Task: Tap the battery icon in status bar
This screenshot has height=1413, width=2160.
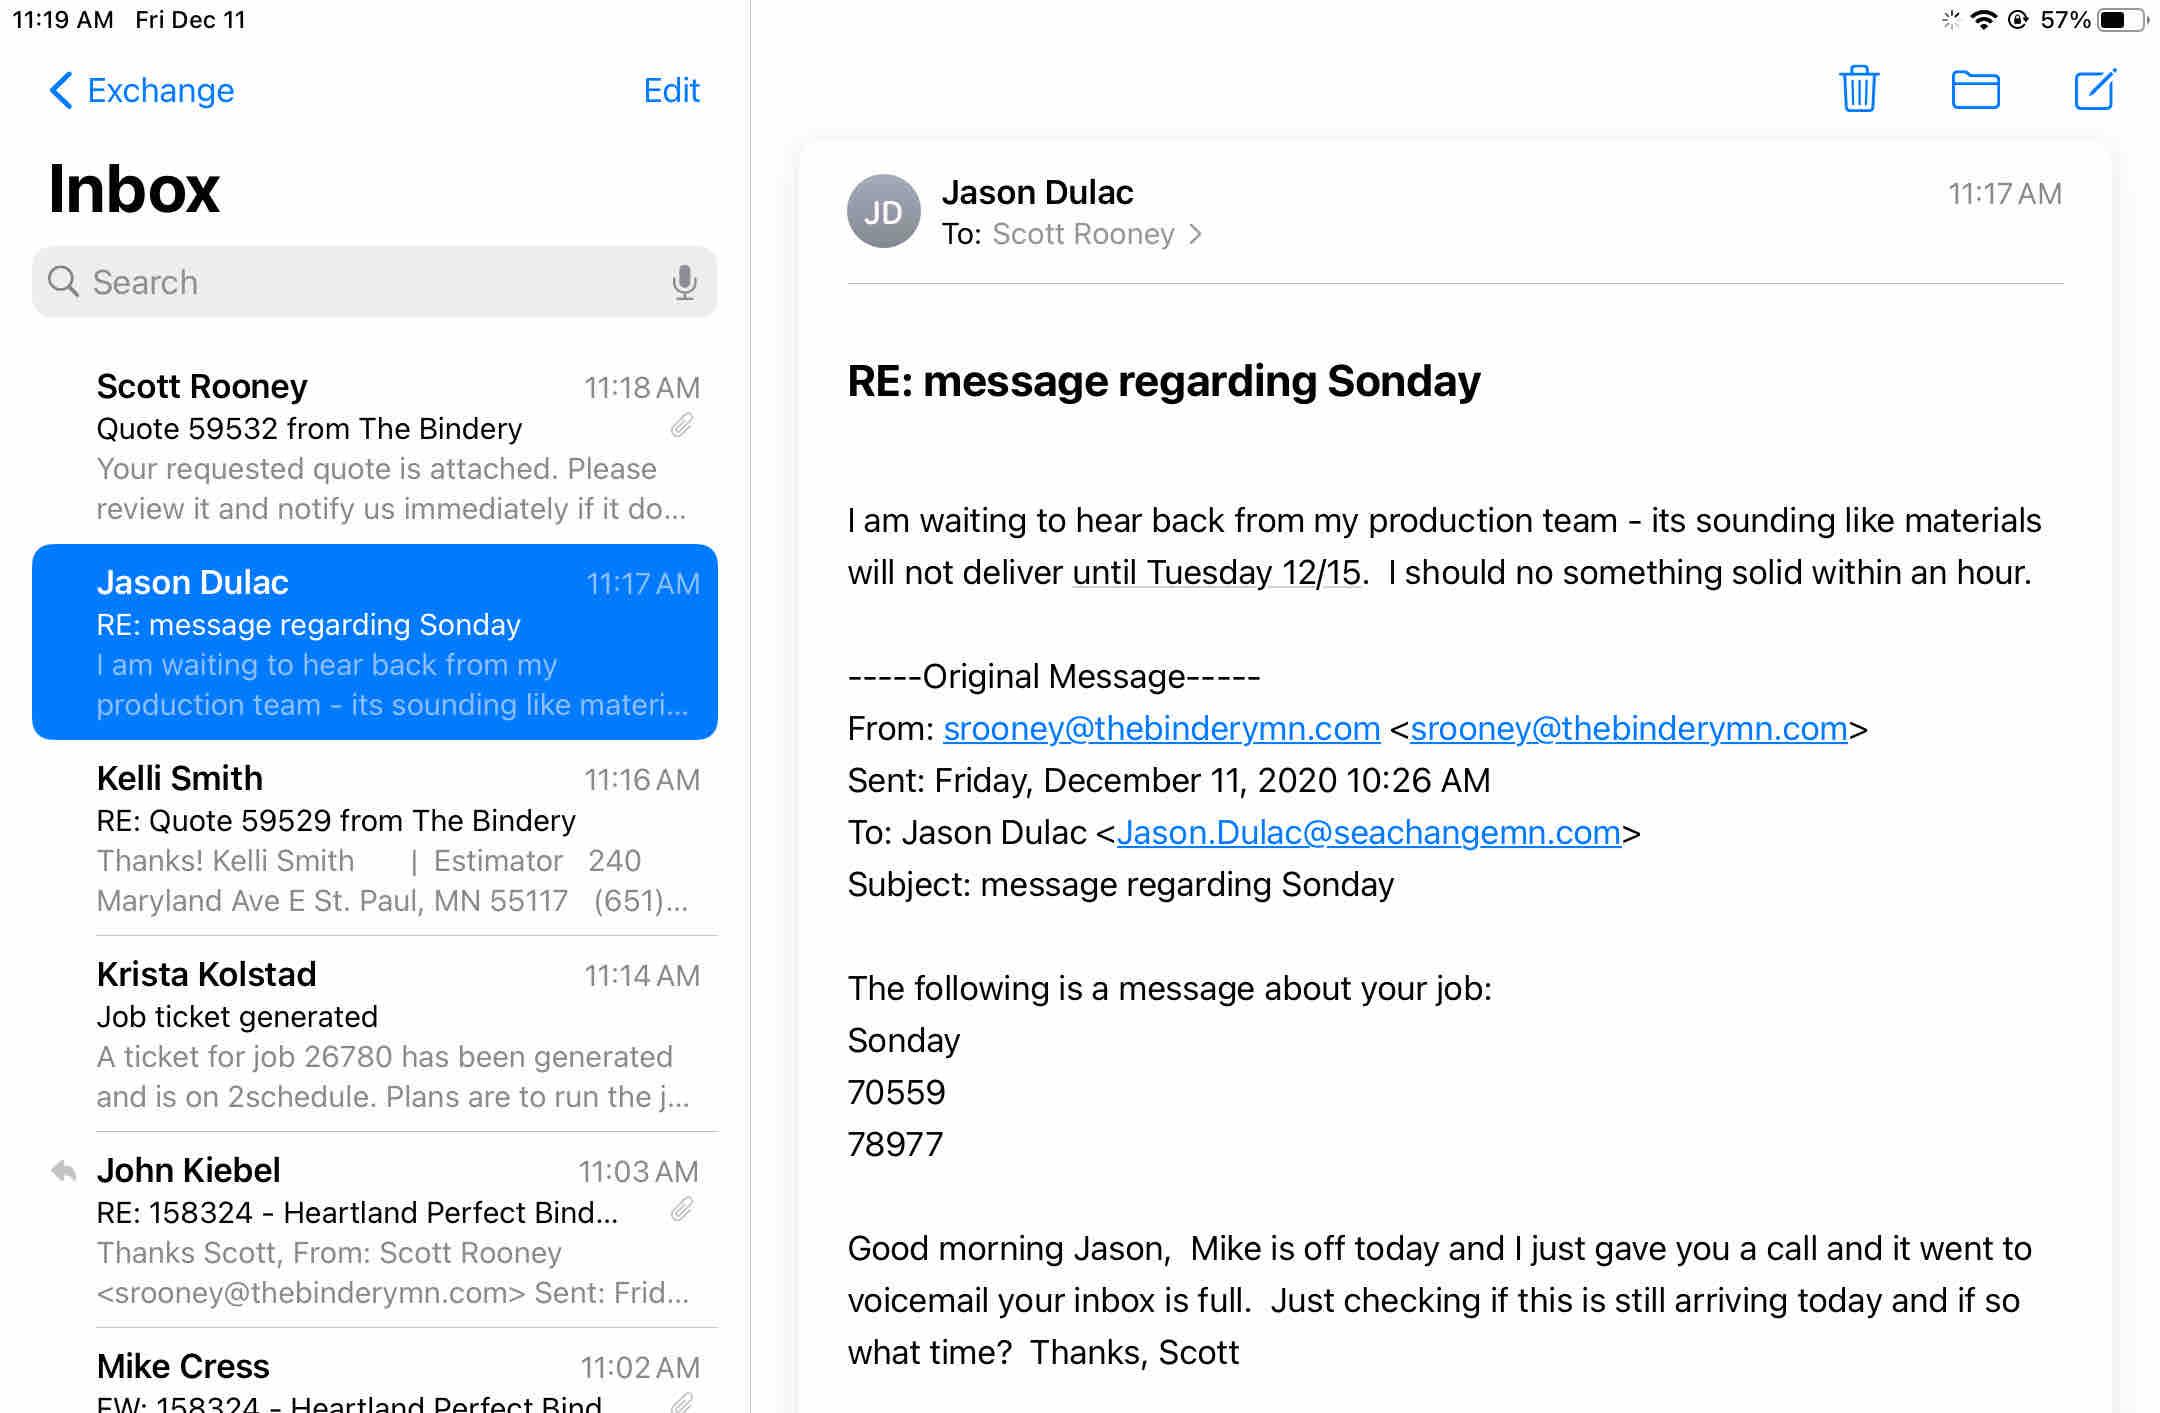Action: (2120, 20)
